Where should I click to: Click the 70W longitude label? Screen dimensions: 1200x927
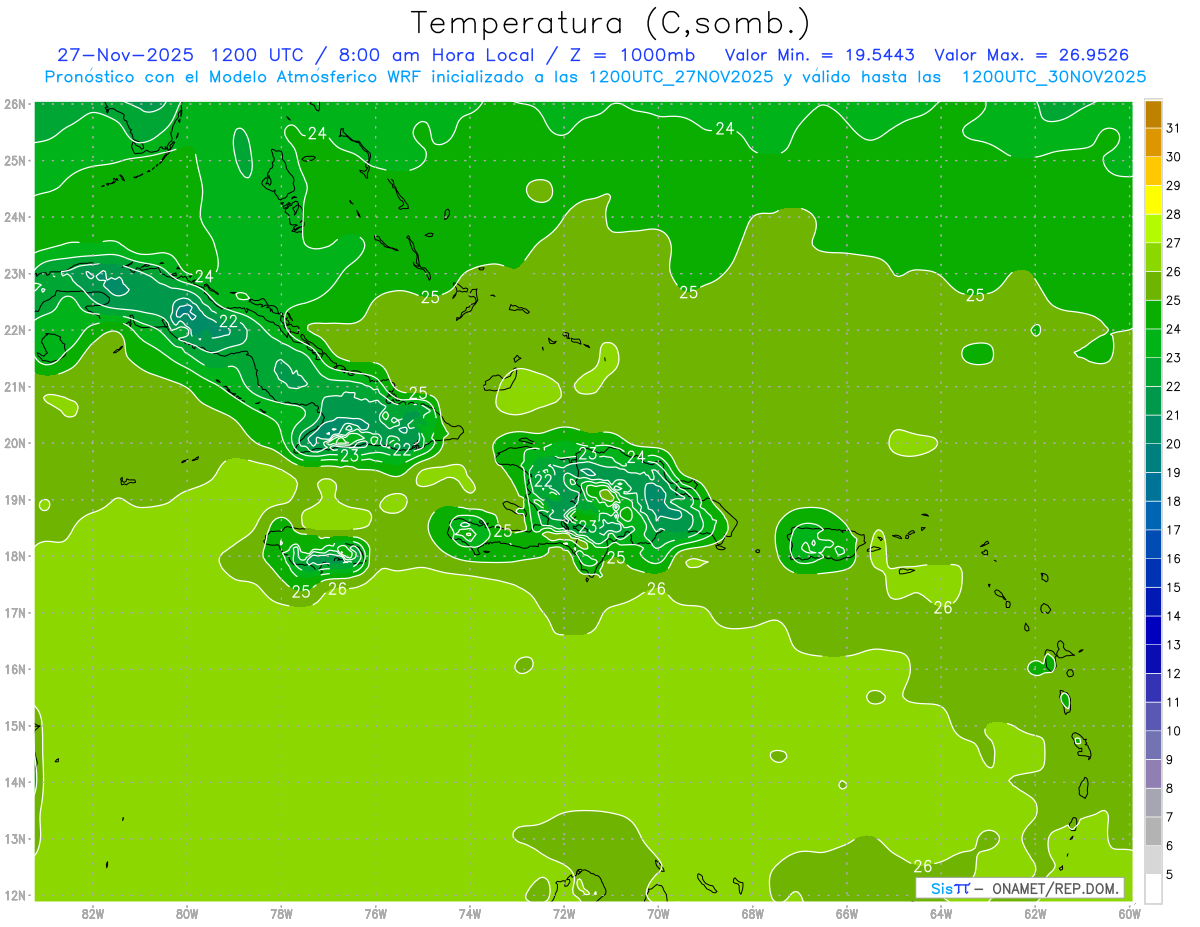(658, 913)
